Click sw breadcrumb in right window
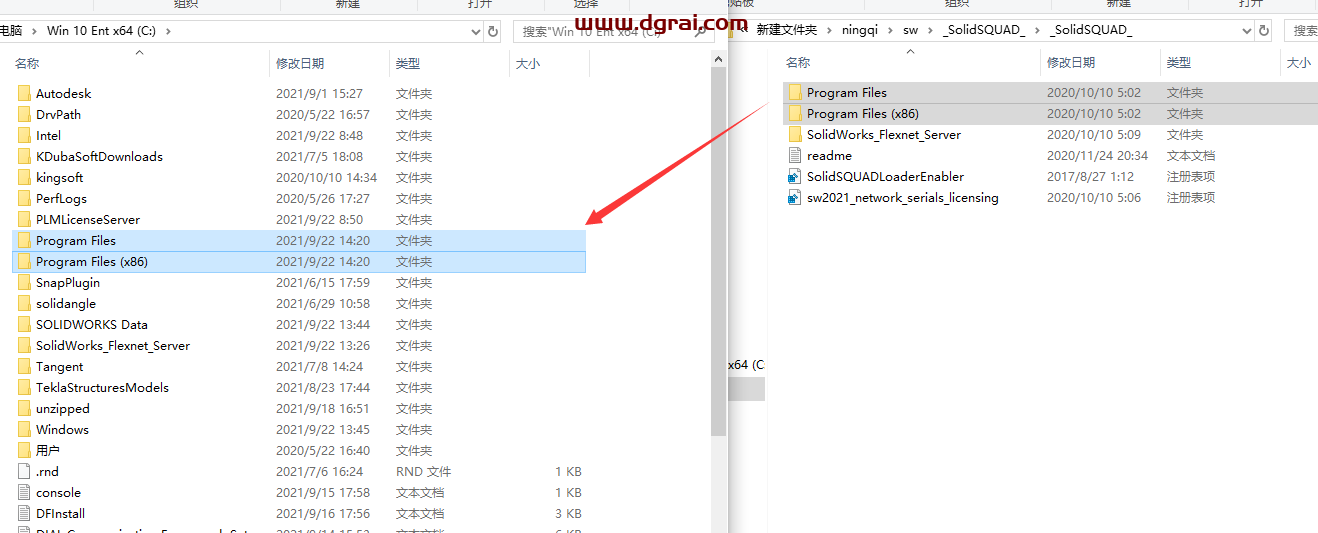This screenshot has width=1318, height=533. (x=911, y=30)
